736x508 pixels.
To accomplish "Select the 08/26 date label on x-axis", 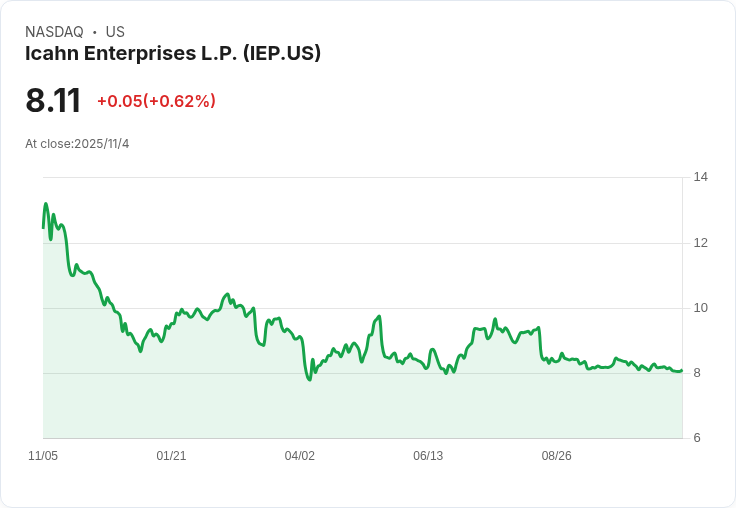I will 557,455.
